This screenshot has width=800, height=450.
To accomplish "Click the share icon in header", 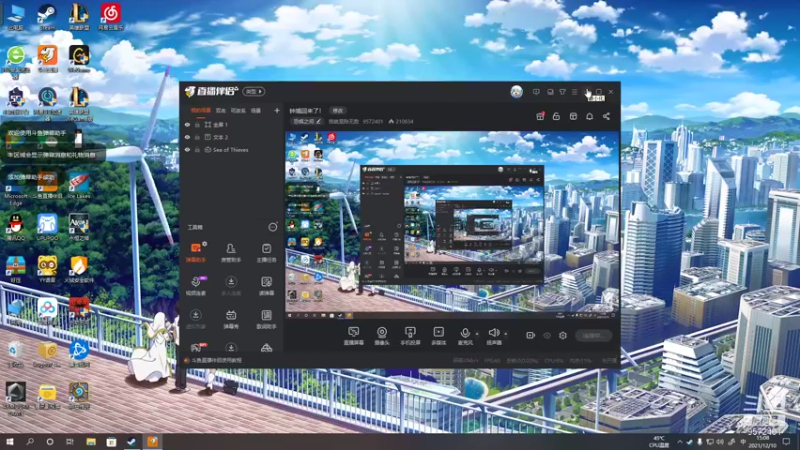I will pyautogui.click(x=606, y=116).
